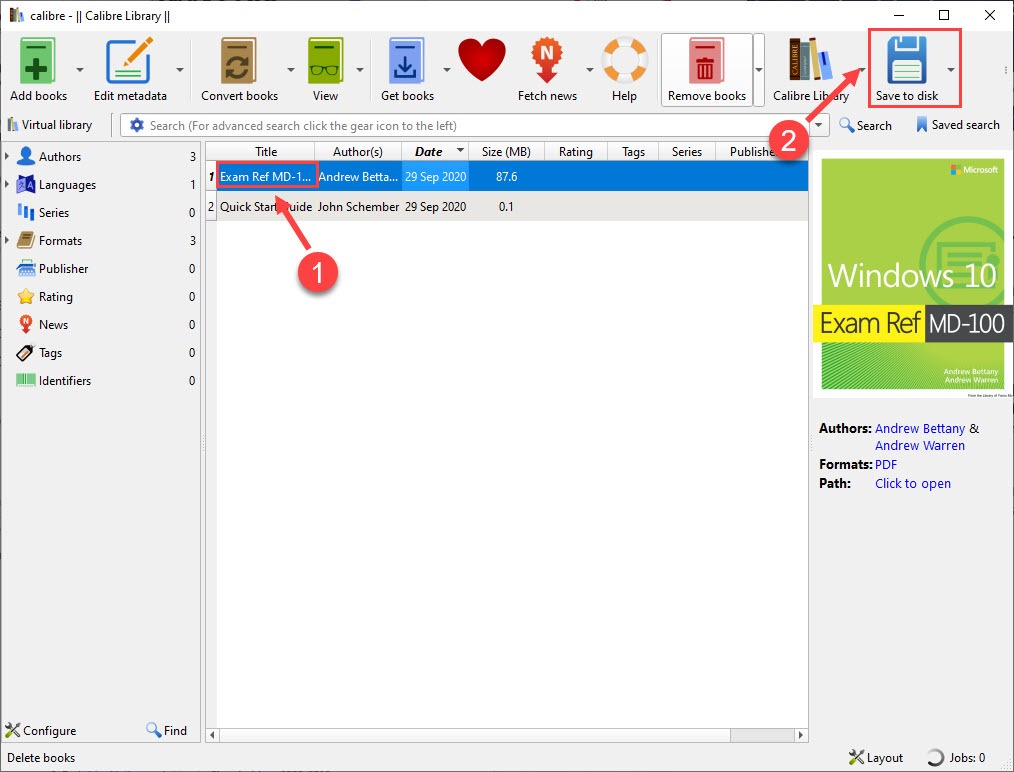Image resolution: width=1014 pixels, height=772 pixels.
Task: Click the Search button with magnifier
Action: tap(865, 125)
